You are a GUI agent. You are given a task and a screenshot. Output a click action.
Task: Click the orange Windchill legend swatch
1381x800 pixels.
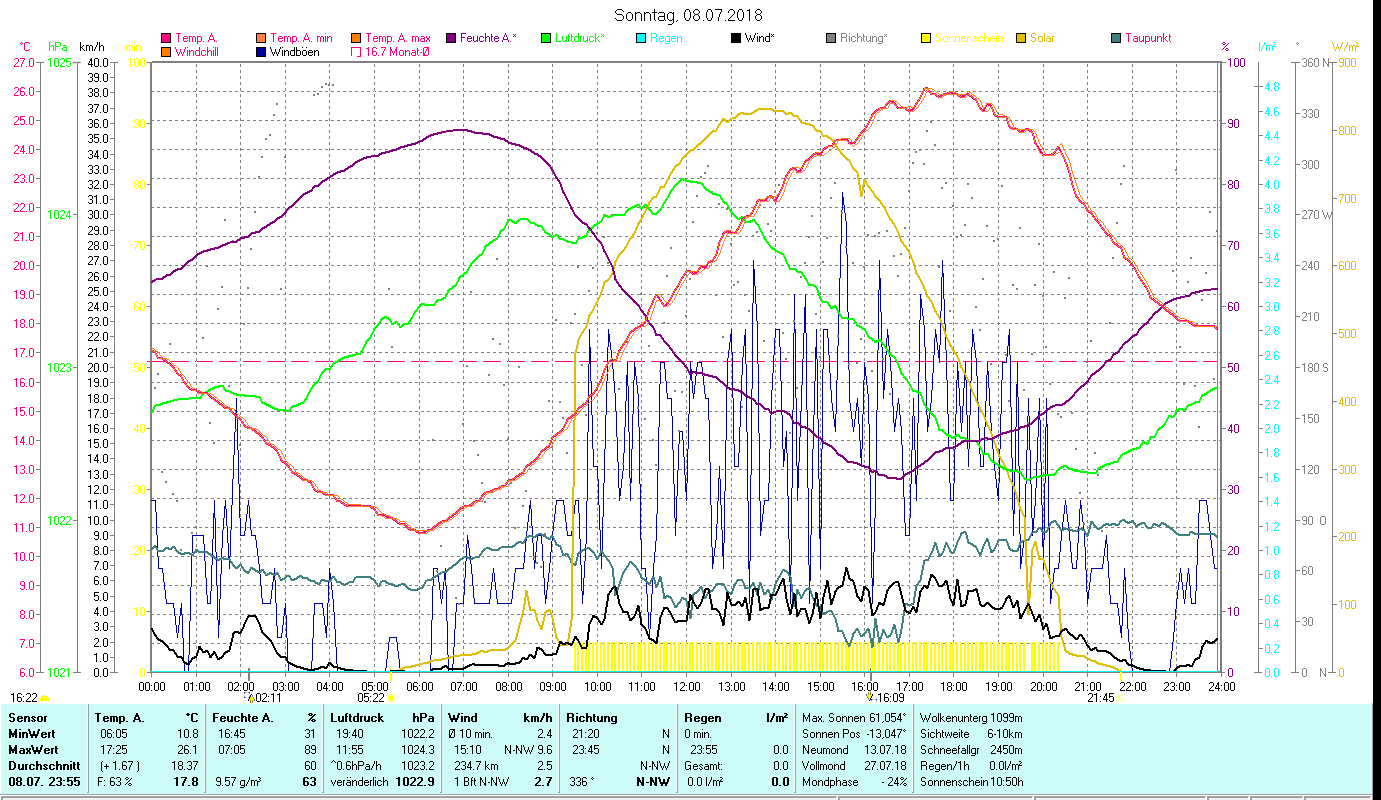point(166,52)
